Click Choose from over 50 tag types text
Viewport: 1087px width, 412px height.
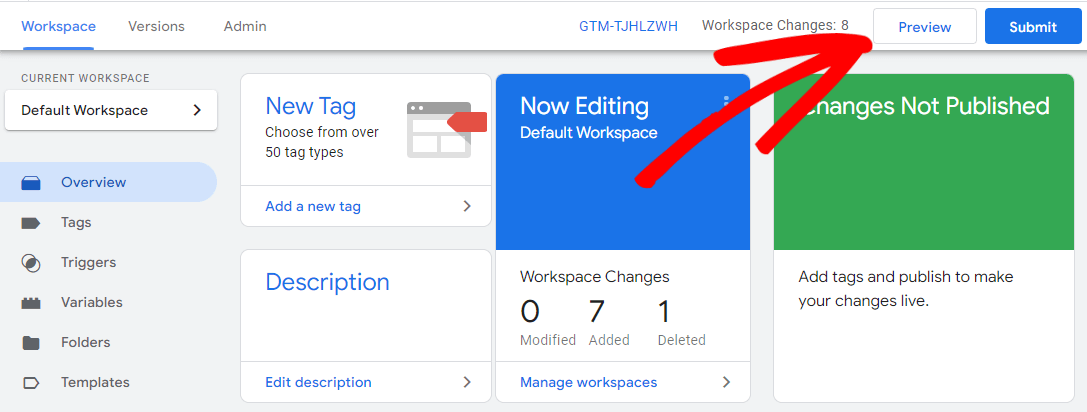322,141
